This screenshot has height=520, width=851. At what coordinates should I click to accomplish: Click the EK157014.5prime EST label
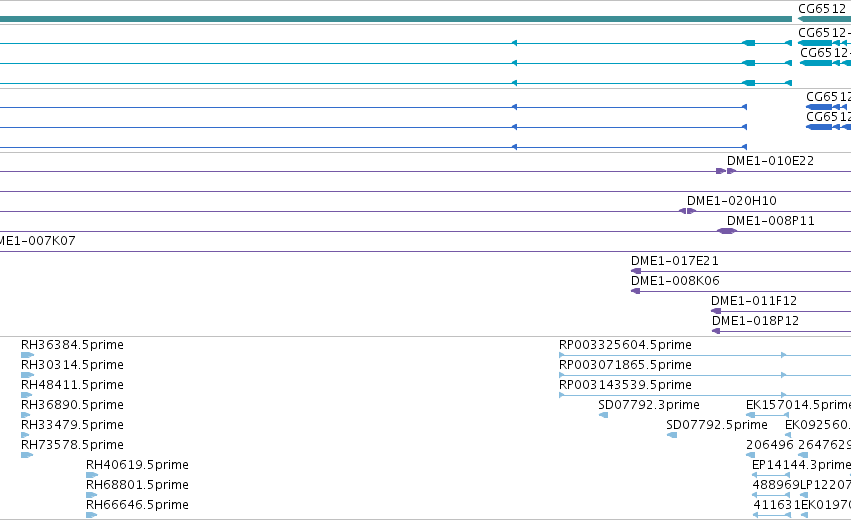pos(798,405)
